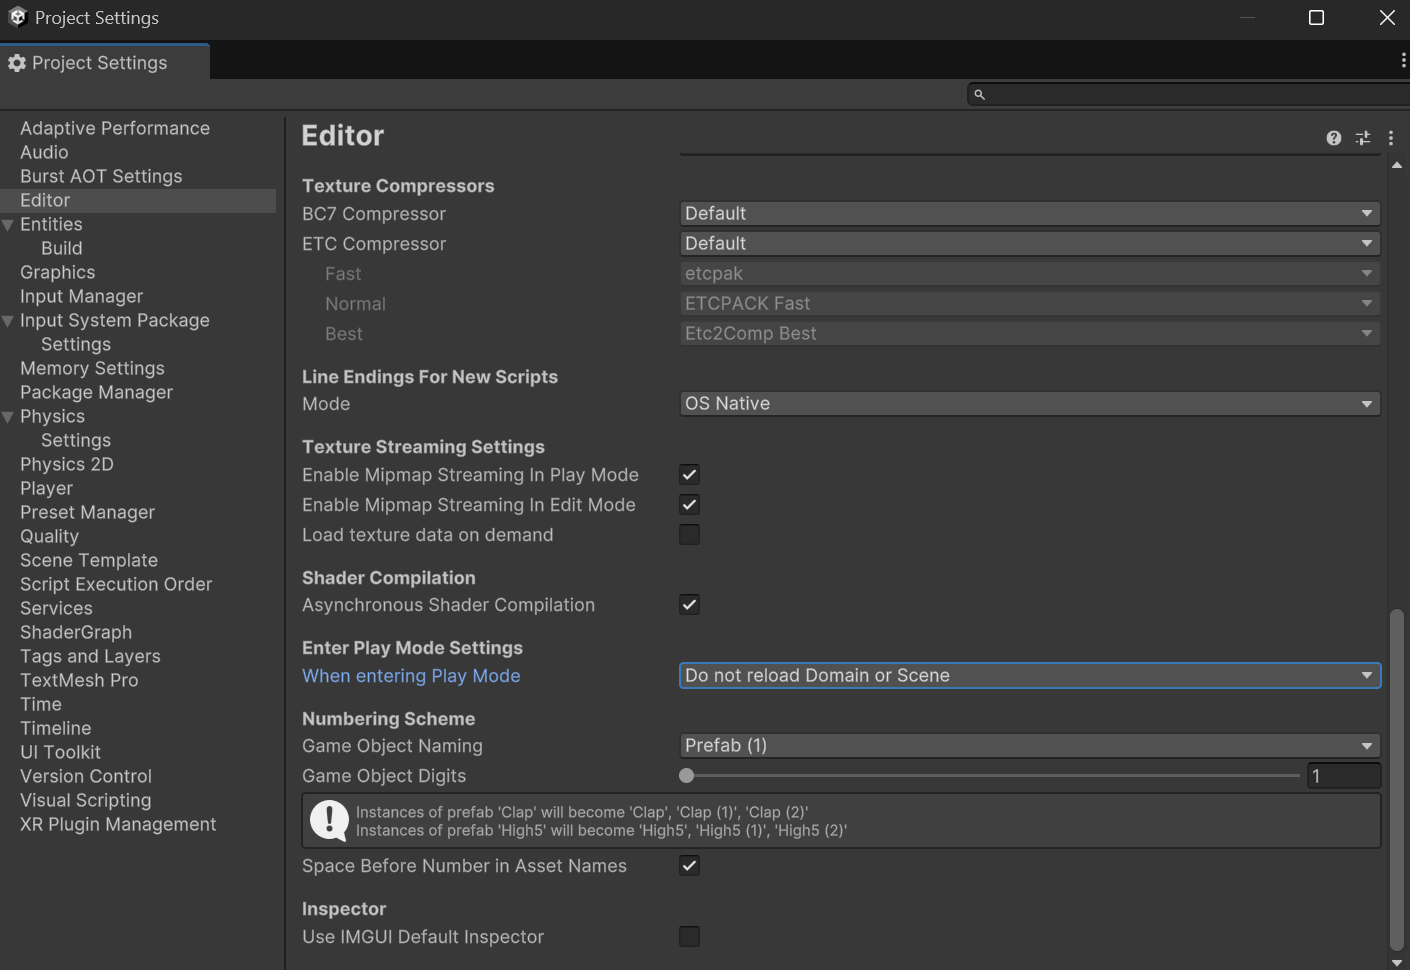
Task: Click the When entering Play Mode link
Action: tap(411, 676)
